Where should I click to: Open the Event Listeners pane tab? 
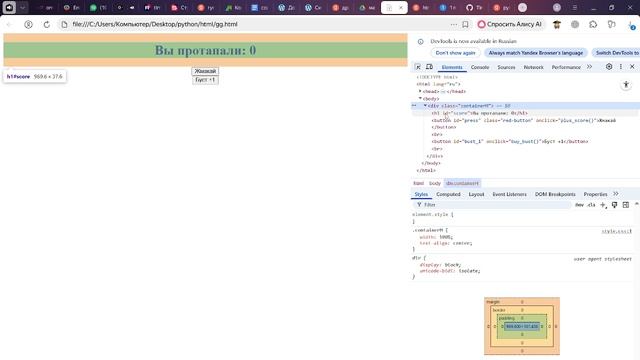tap(509, 194)
